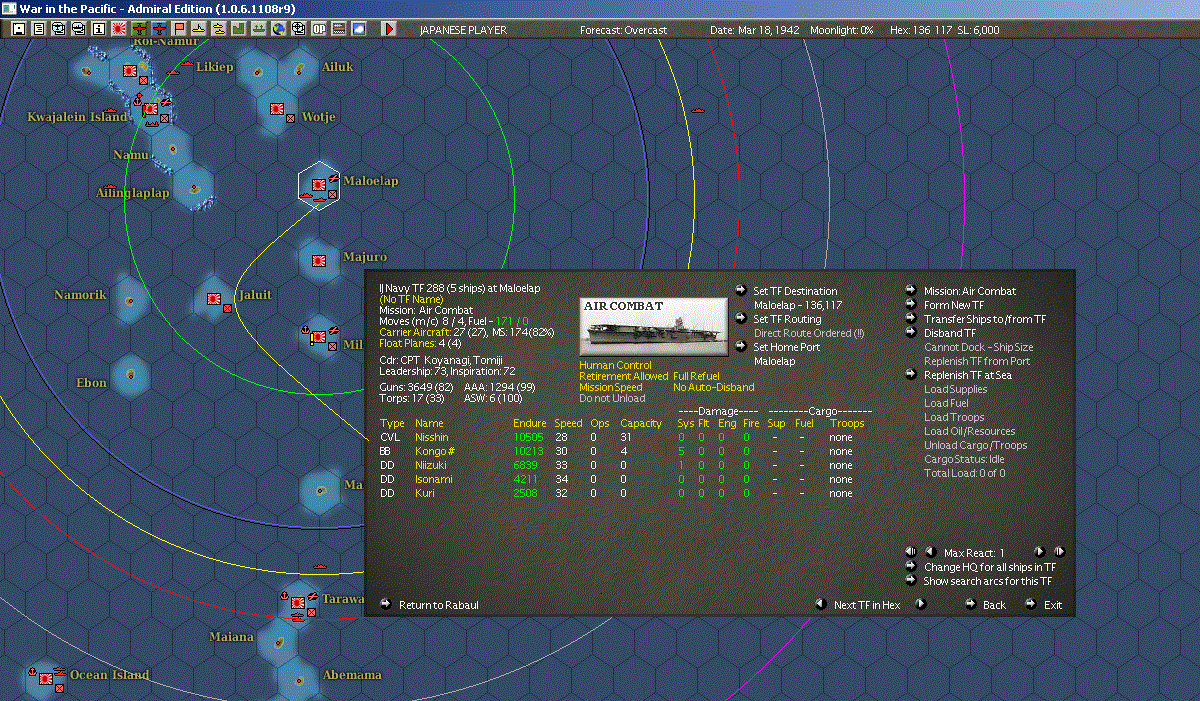Select the Majuro base on map

(320, 261)
